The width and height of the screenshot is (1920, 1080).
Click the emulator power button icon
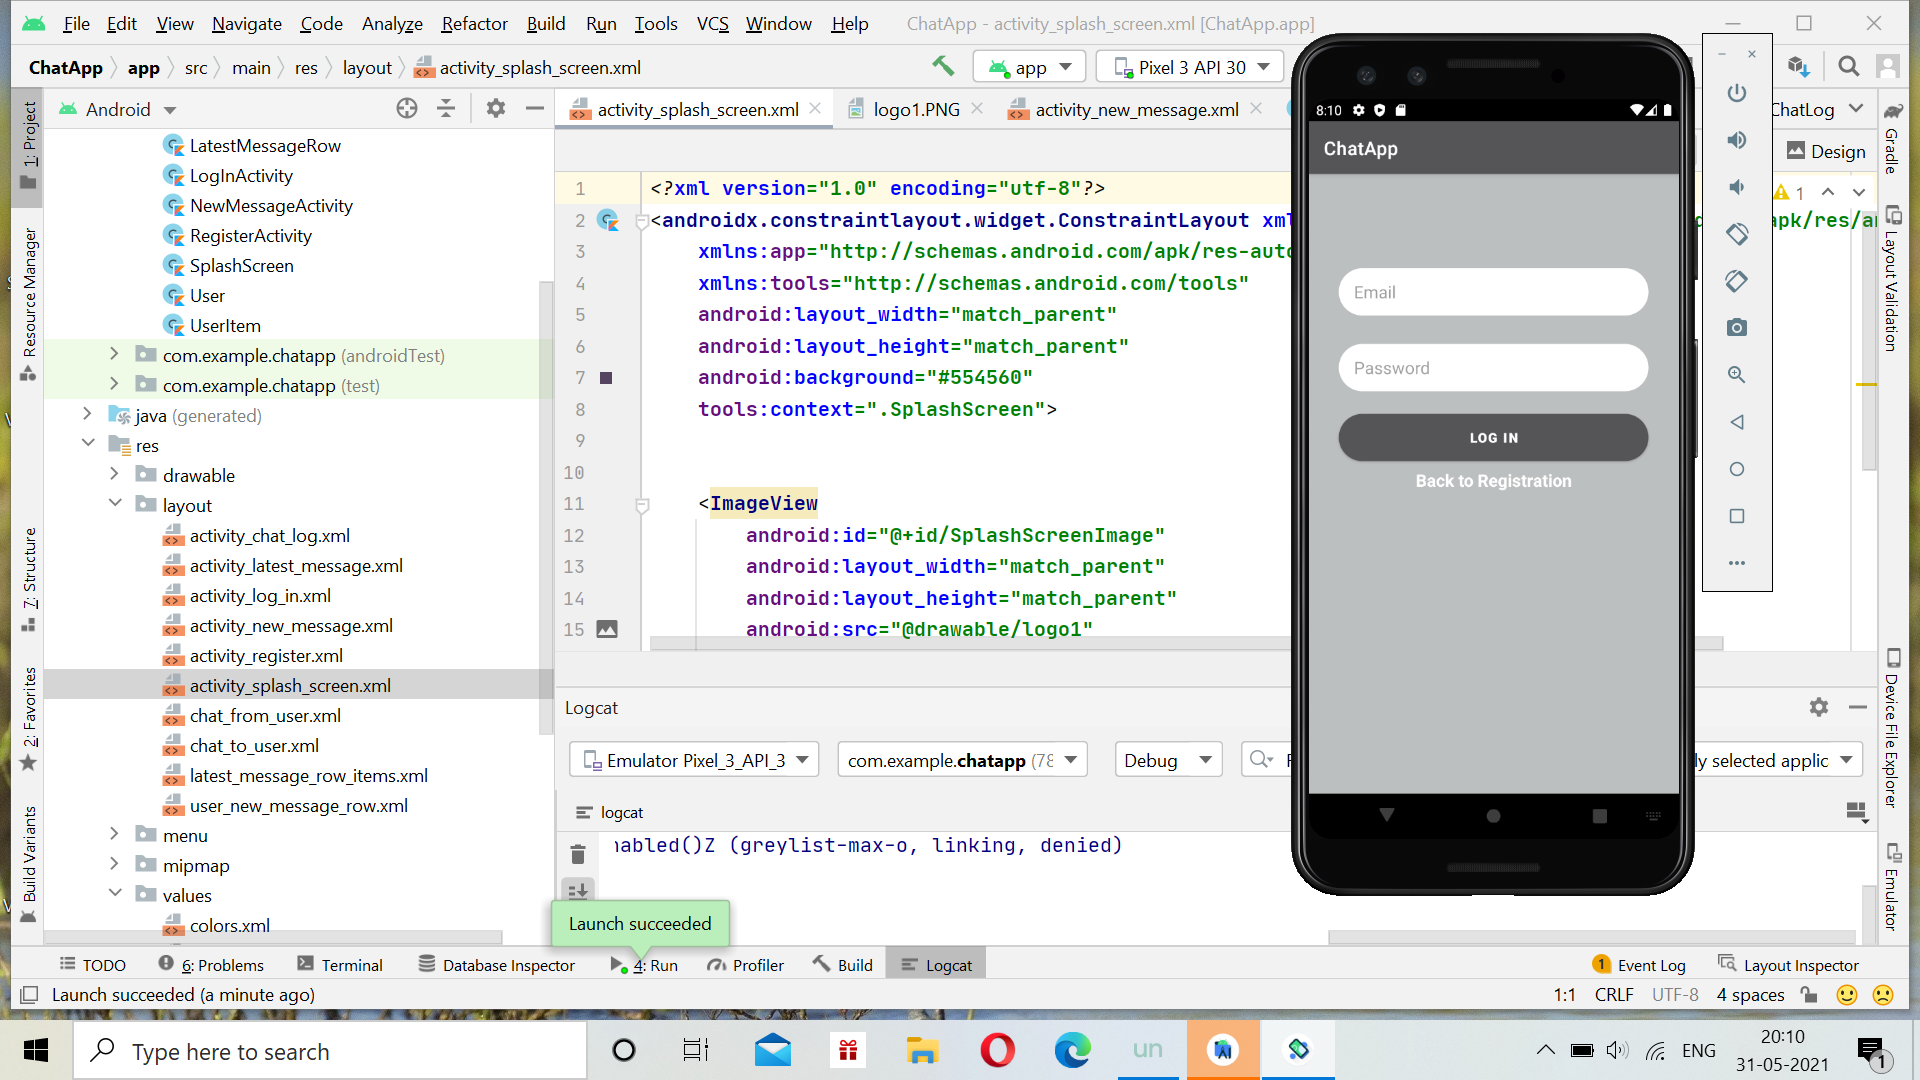pos(1737,93)
